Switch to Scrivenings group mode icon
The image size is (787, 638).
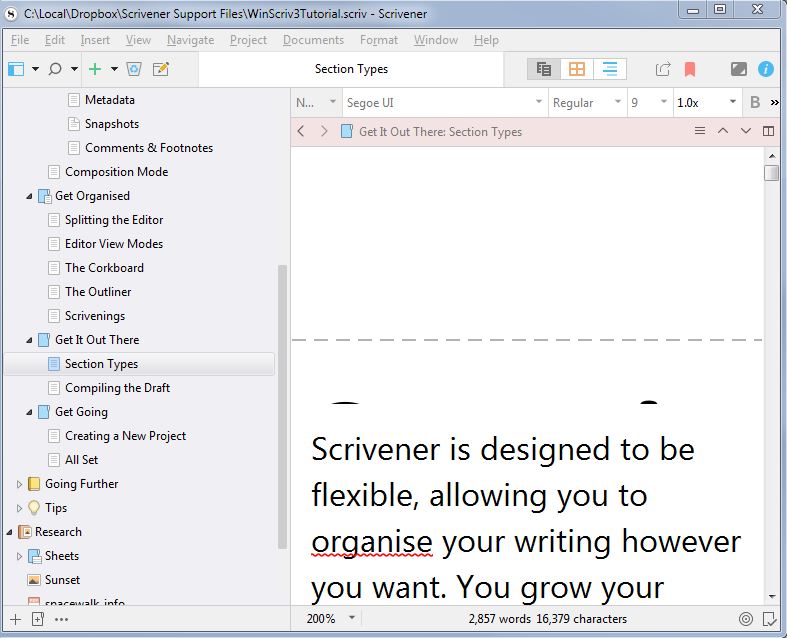[x=544, y=69]
